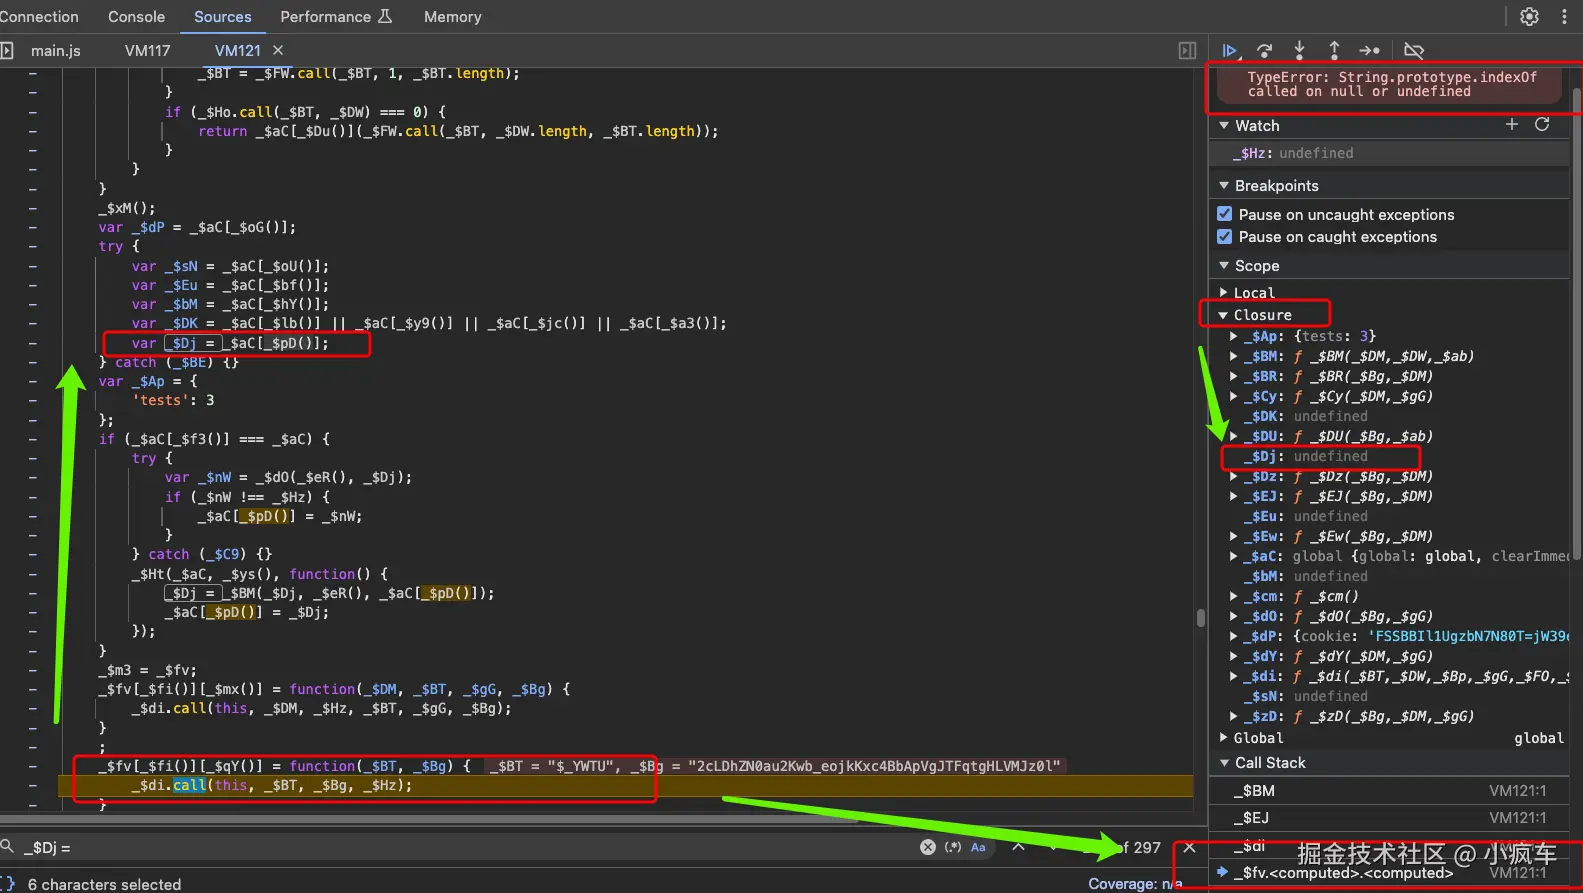Expand the _$BM function entry

pyautogui.click(x=1233, y=356)
